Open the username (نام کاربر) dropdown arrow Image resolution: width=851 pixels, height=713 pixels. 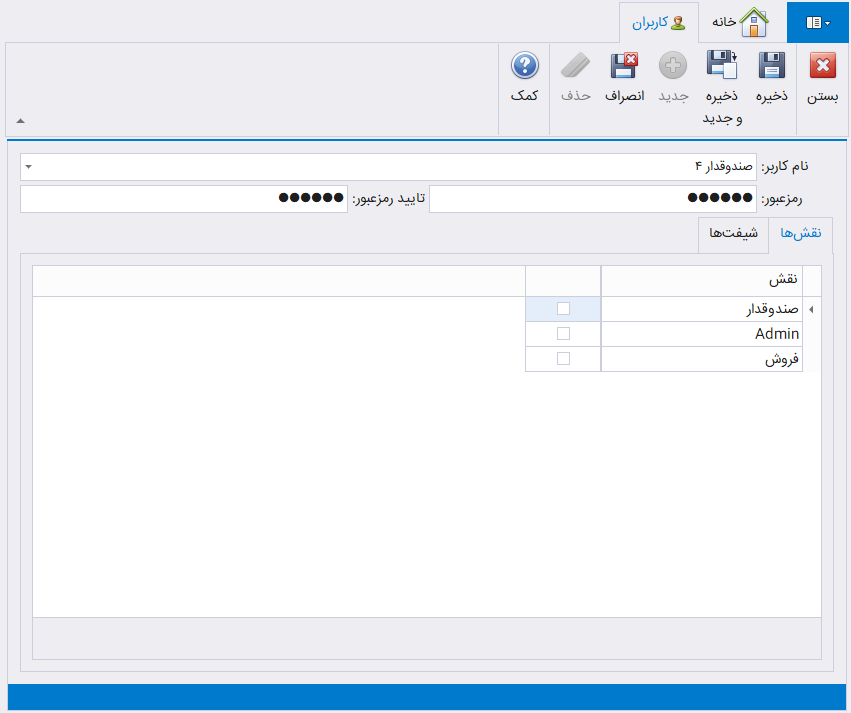coord(27,166)
